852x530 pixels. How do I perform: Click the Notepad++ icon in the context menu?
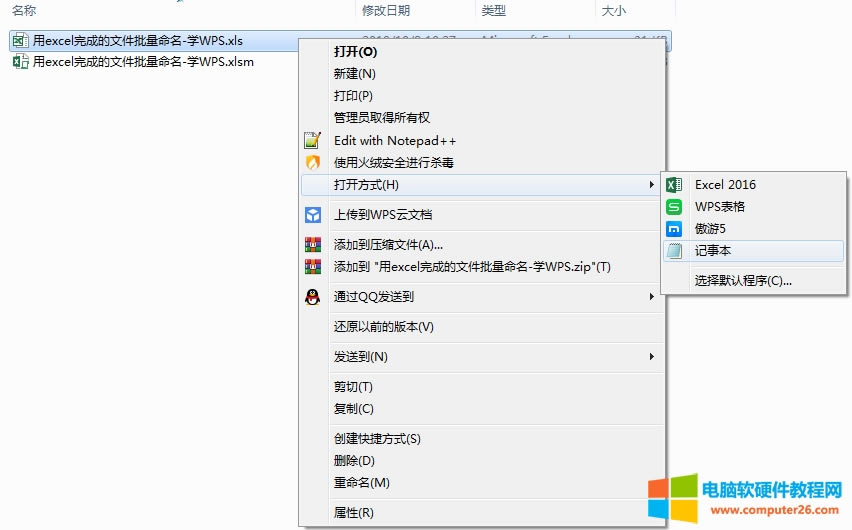pos(312,140)
